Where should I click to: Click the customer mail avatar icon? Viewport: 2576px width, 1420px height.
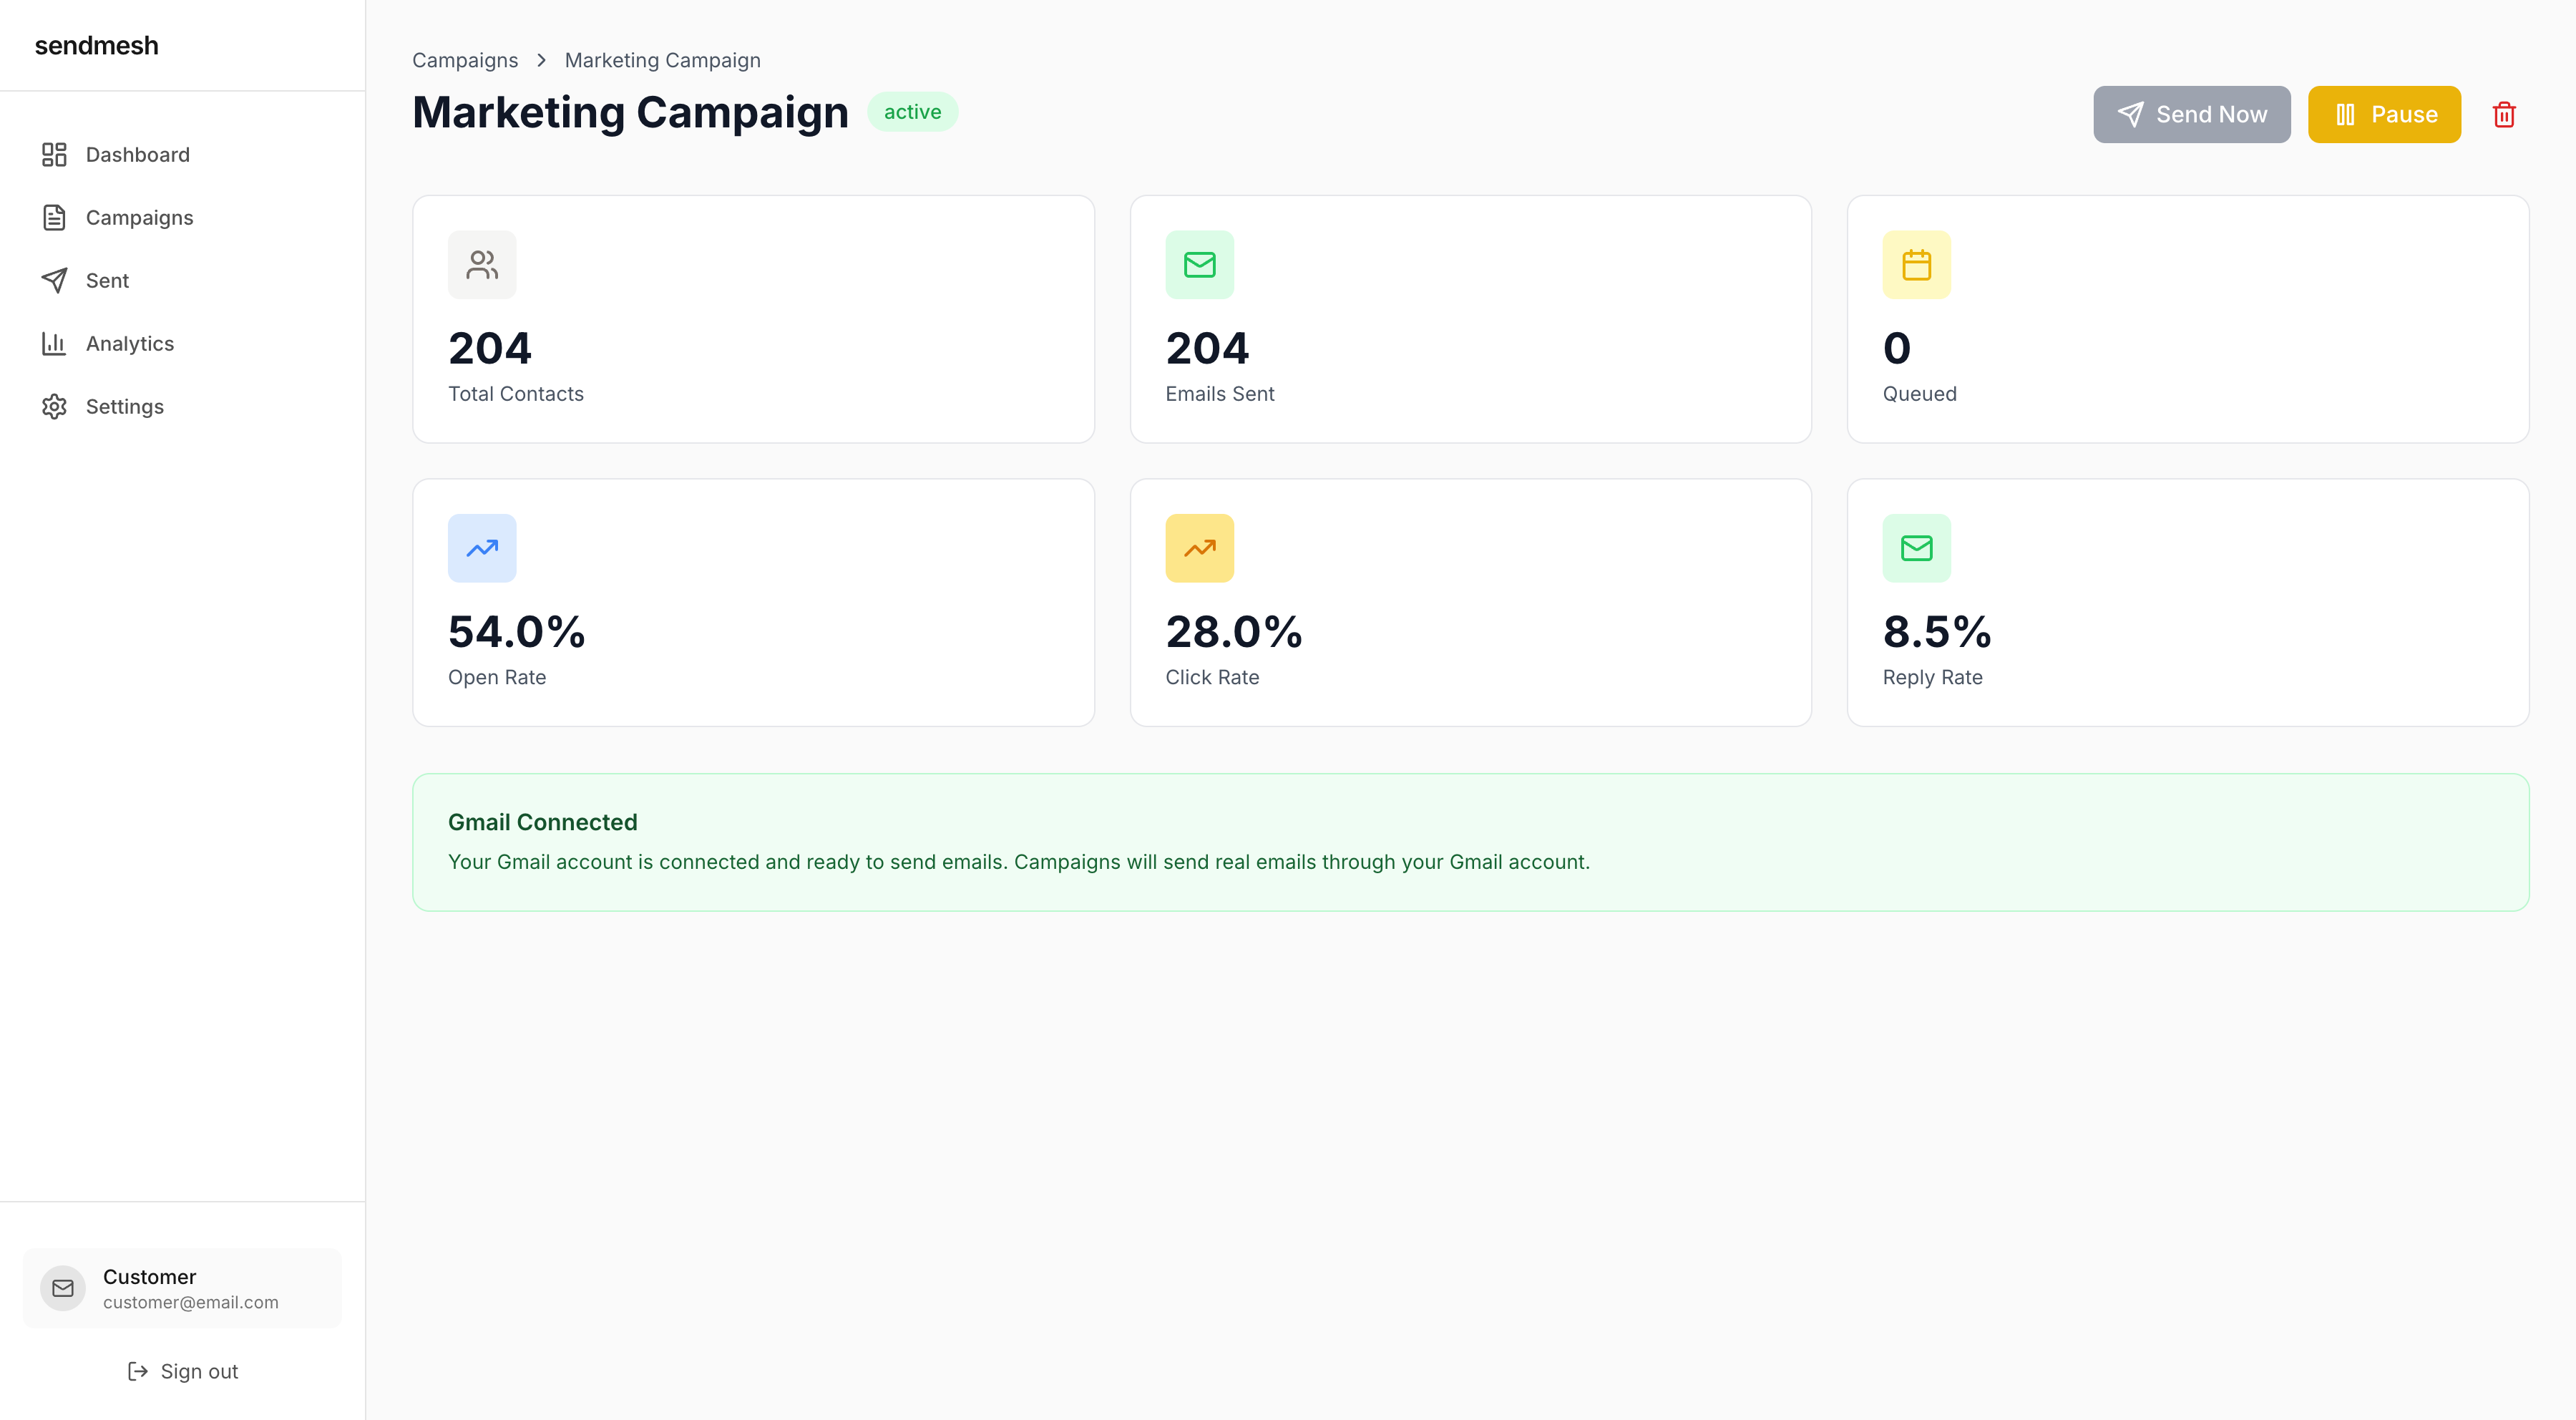(x=63, y=1288)
